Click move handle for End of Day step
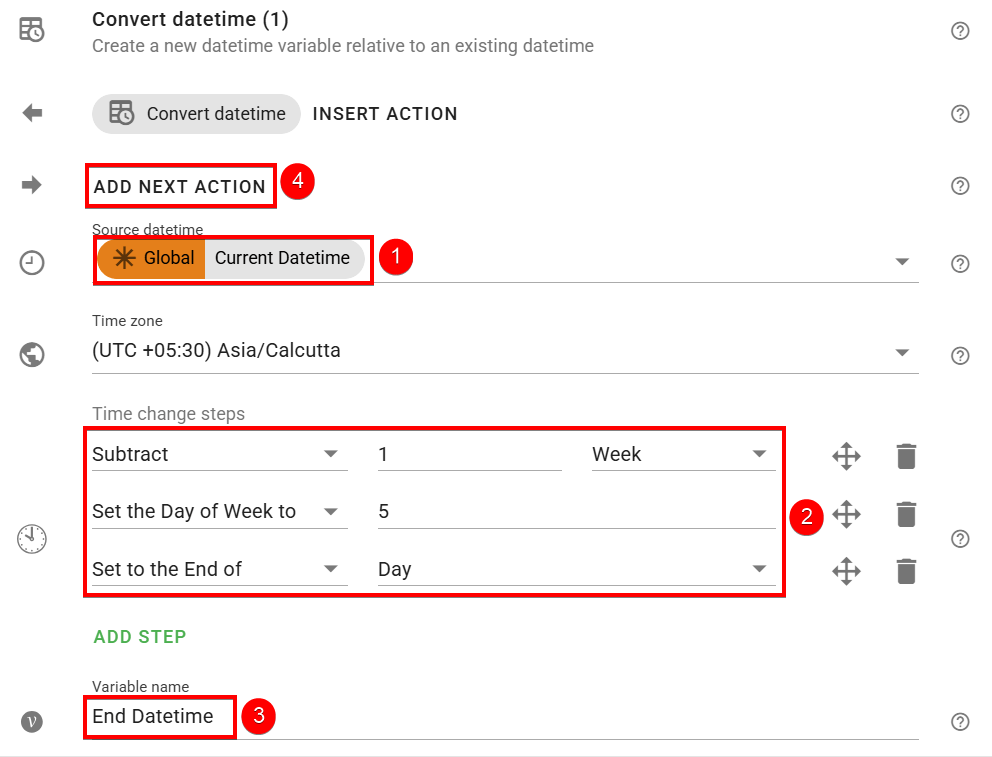Viewport: 992px width, 757px height. pos(846,571)
